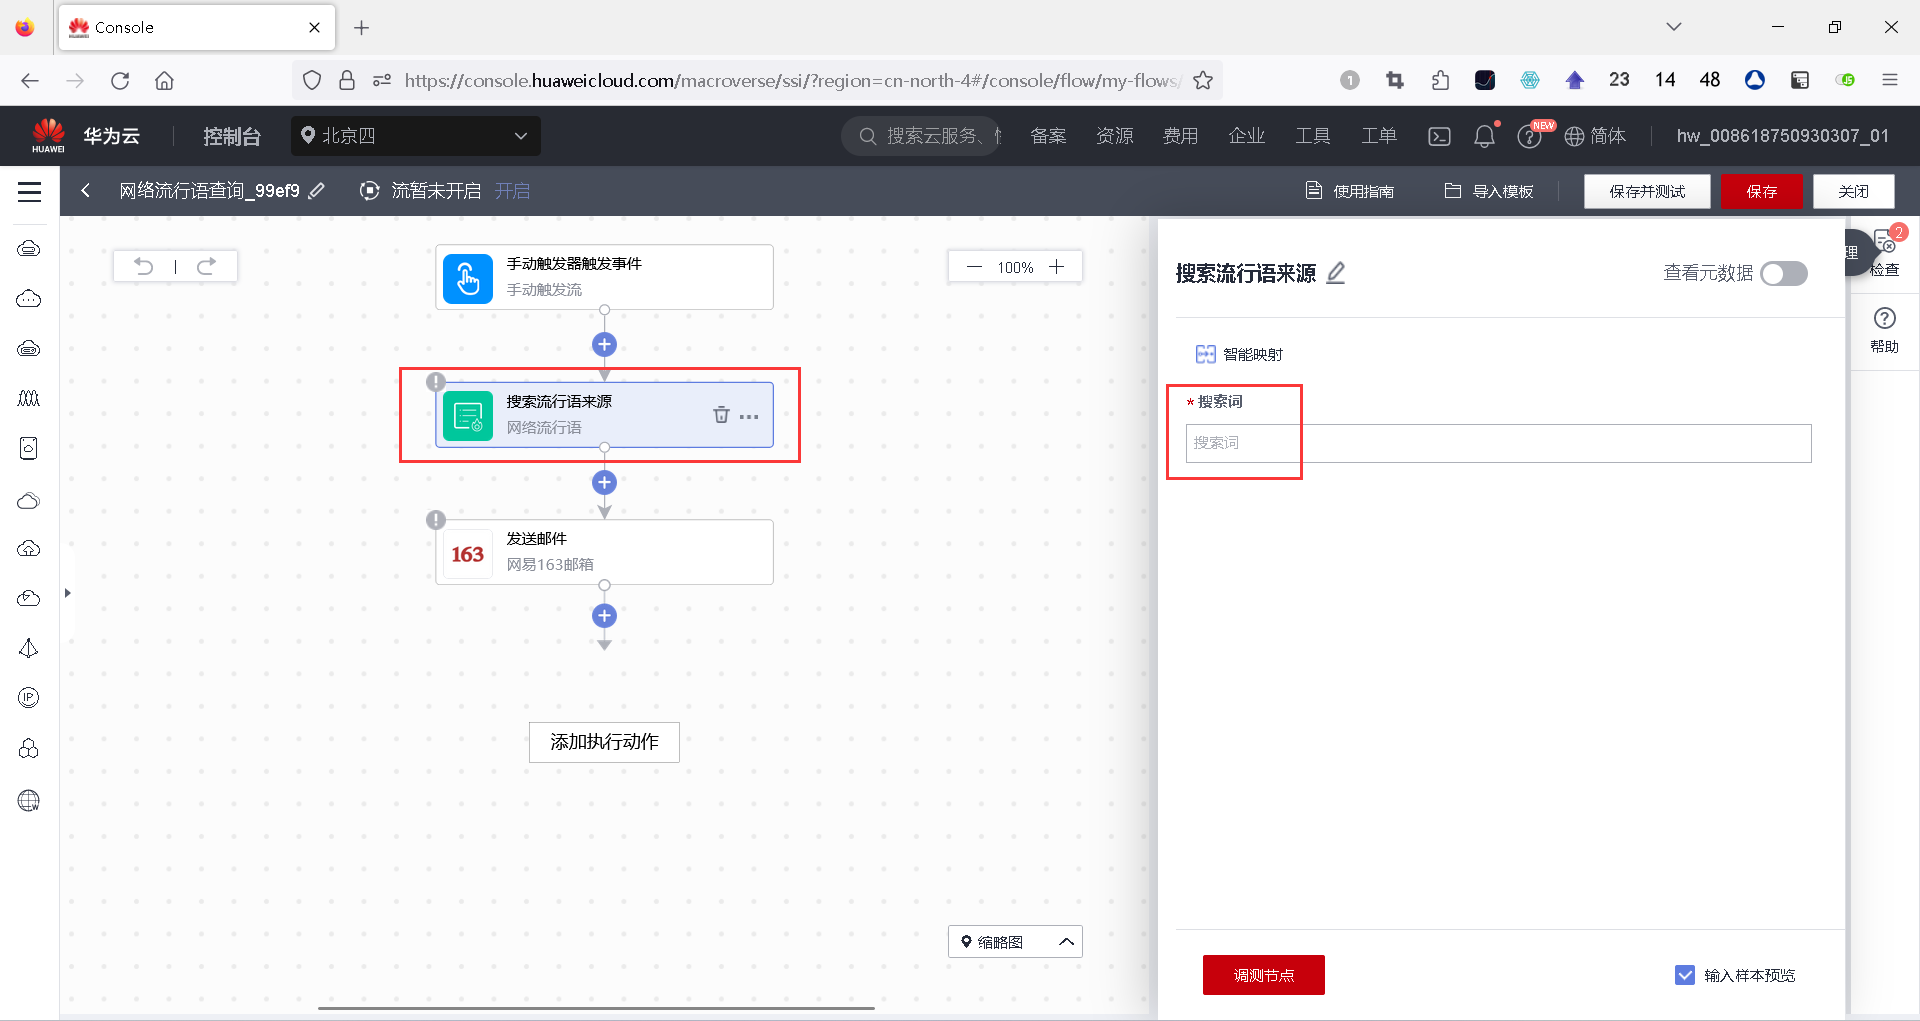
Task: Click the warning icon on 发送邮件 node
Action: tap(436, 520)
